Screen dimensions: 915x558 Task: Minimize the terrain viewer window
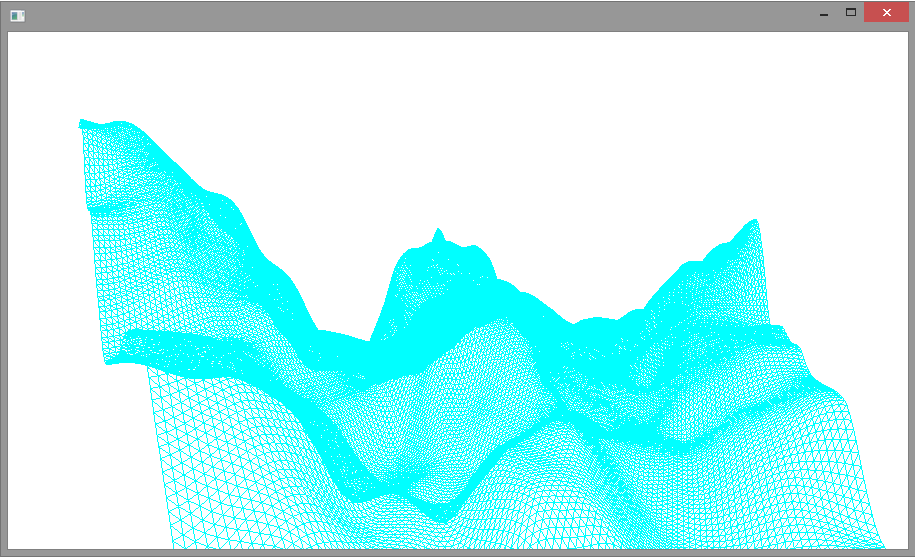point(824,13)
